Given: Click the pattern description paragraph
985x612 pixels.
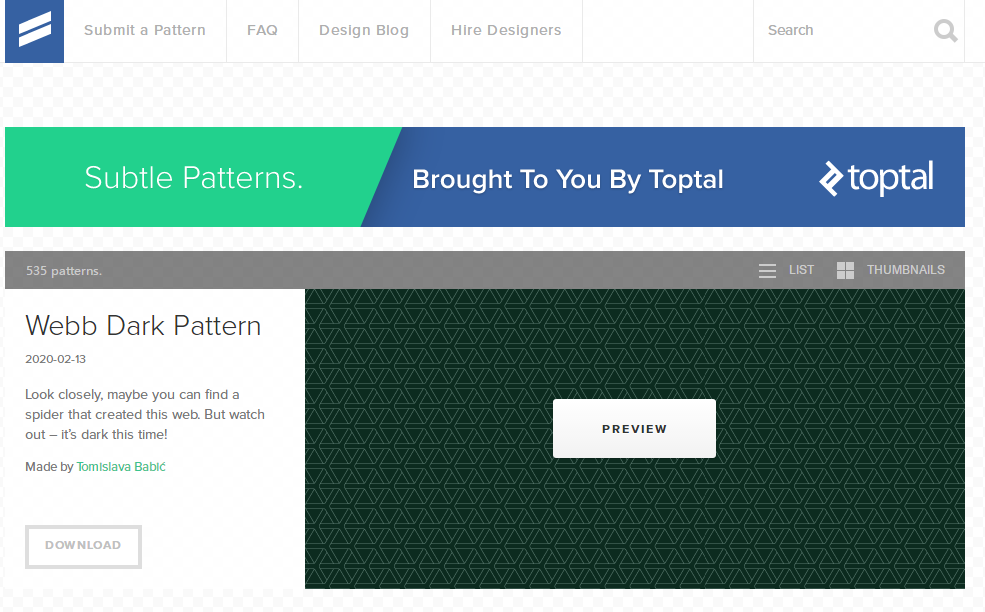Looking at the screenshot, I should pyautogui.click(x=145, y=415).
